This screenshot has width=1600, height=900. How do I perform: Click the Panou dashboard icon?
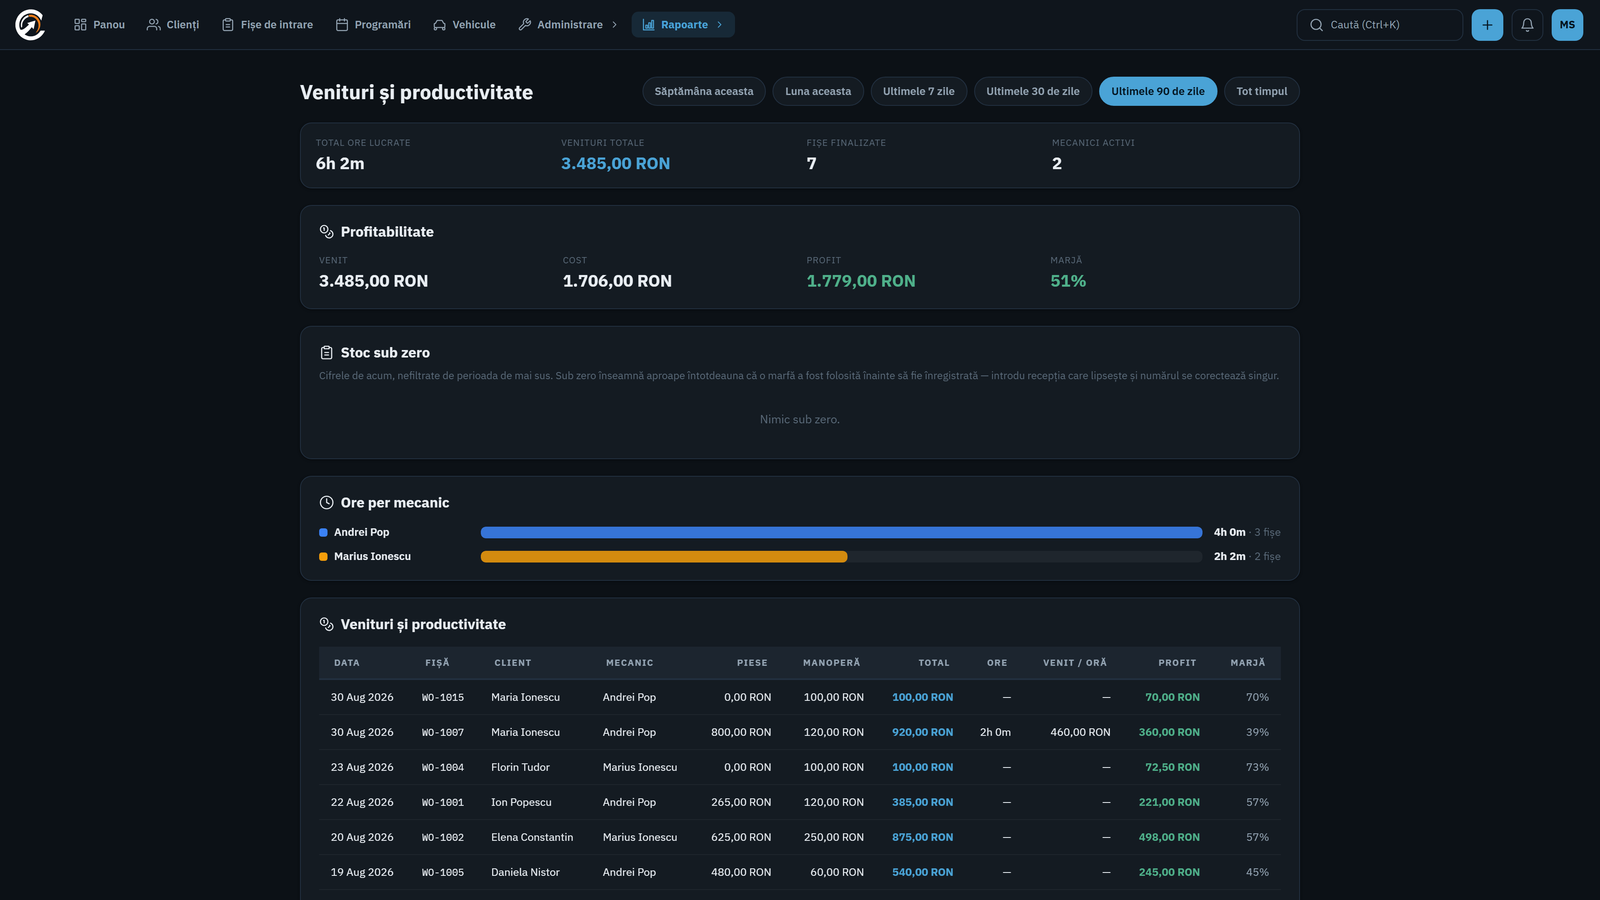pyautogui.click(x=80, y=25)
